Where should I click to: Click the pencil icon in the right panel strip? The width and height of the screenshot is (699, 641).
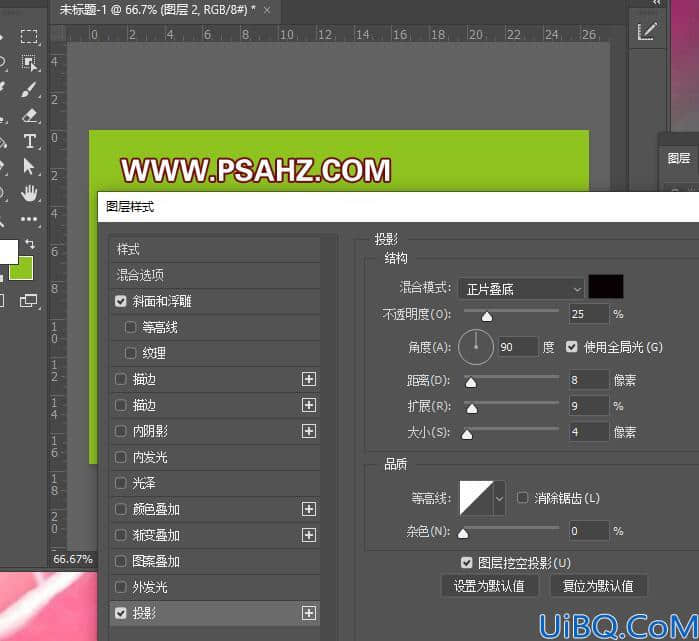tap(647, 31)
